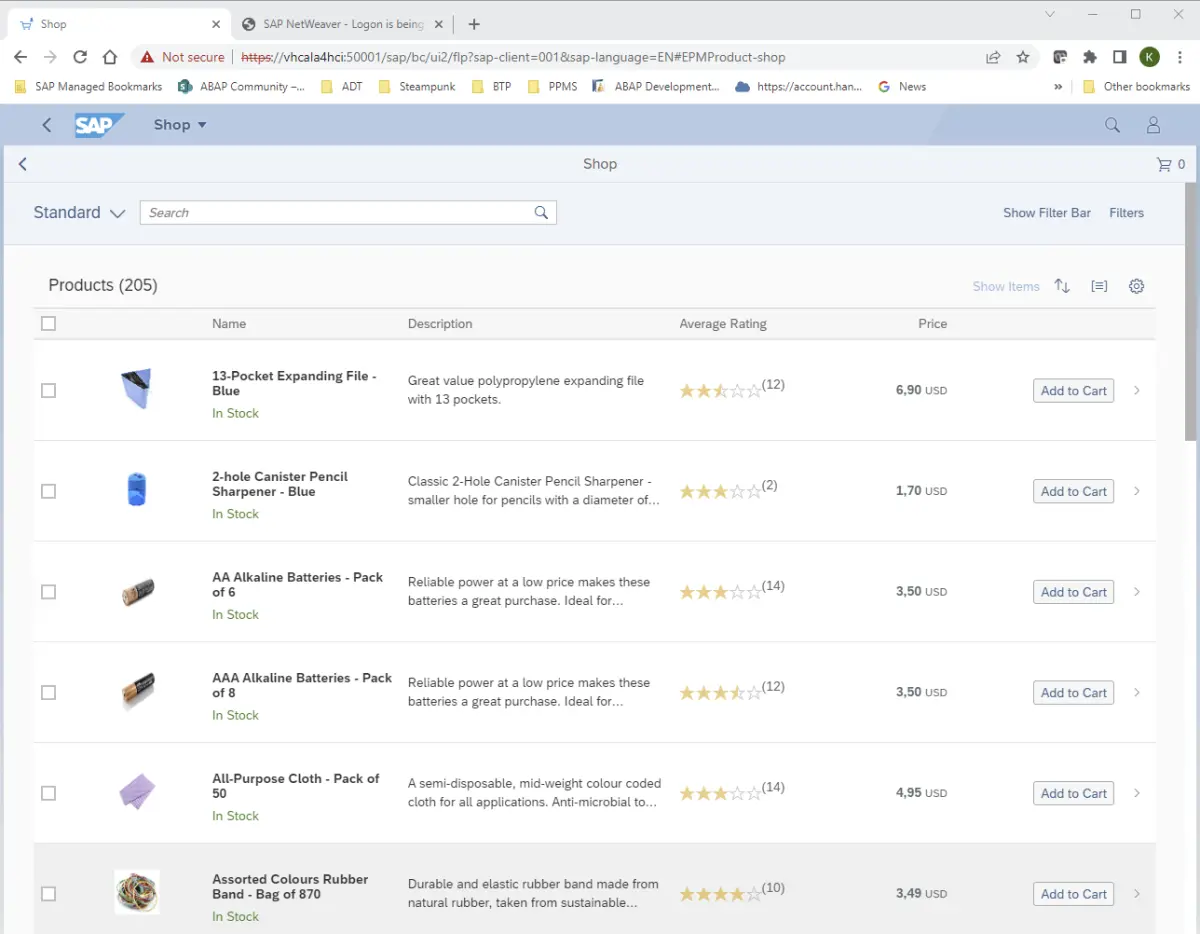Open the Chrome three-dot menu

pyautogui.click(x=1180, y=57)
